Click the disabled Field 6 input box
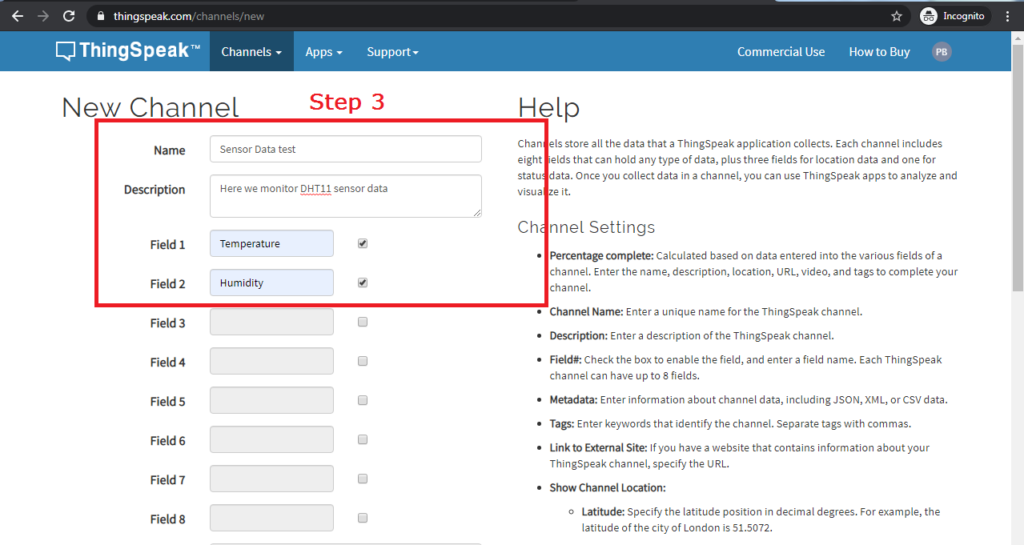1024x545 pixels. (272, 439)
